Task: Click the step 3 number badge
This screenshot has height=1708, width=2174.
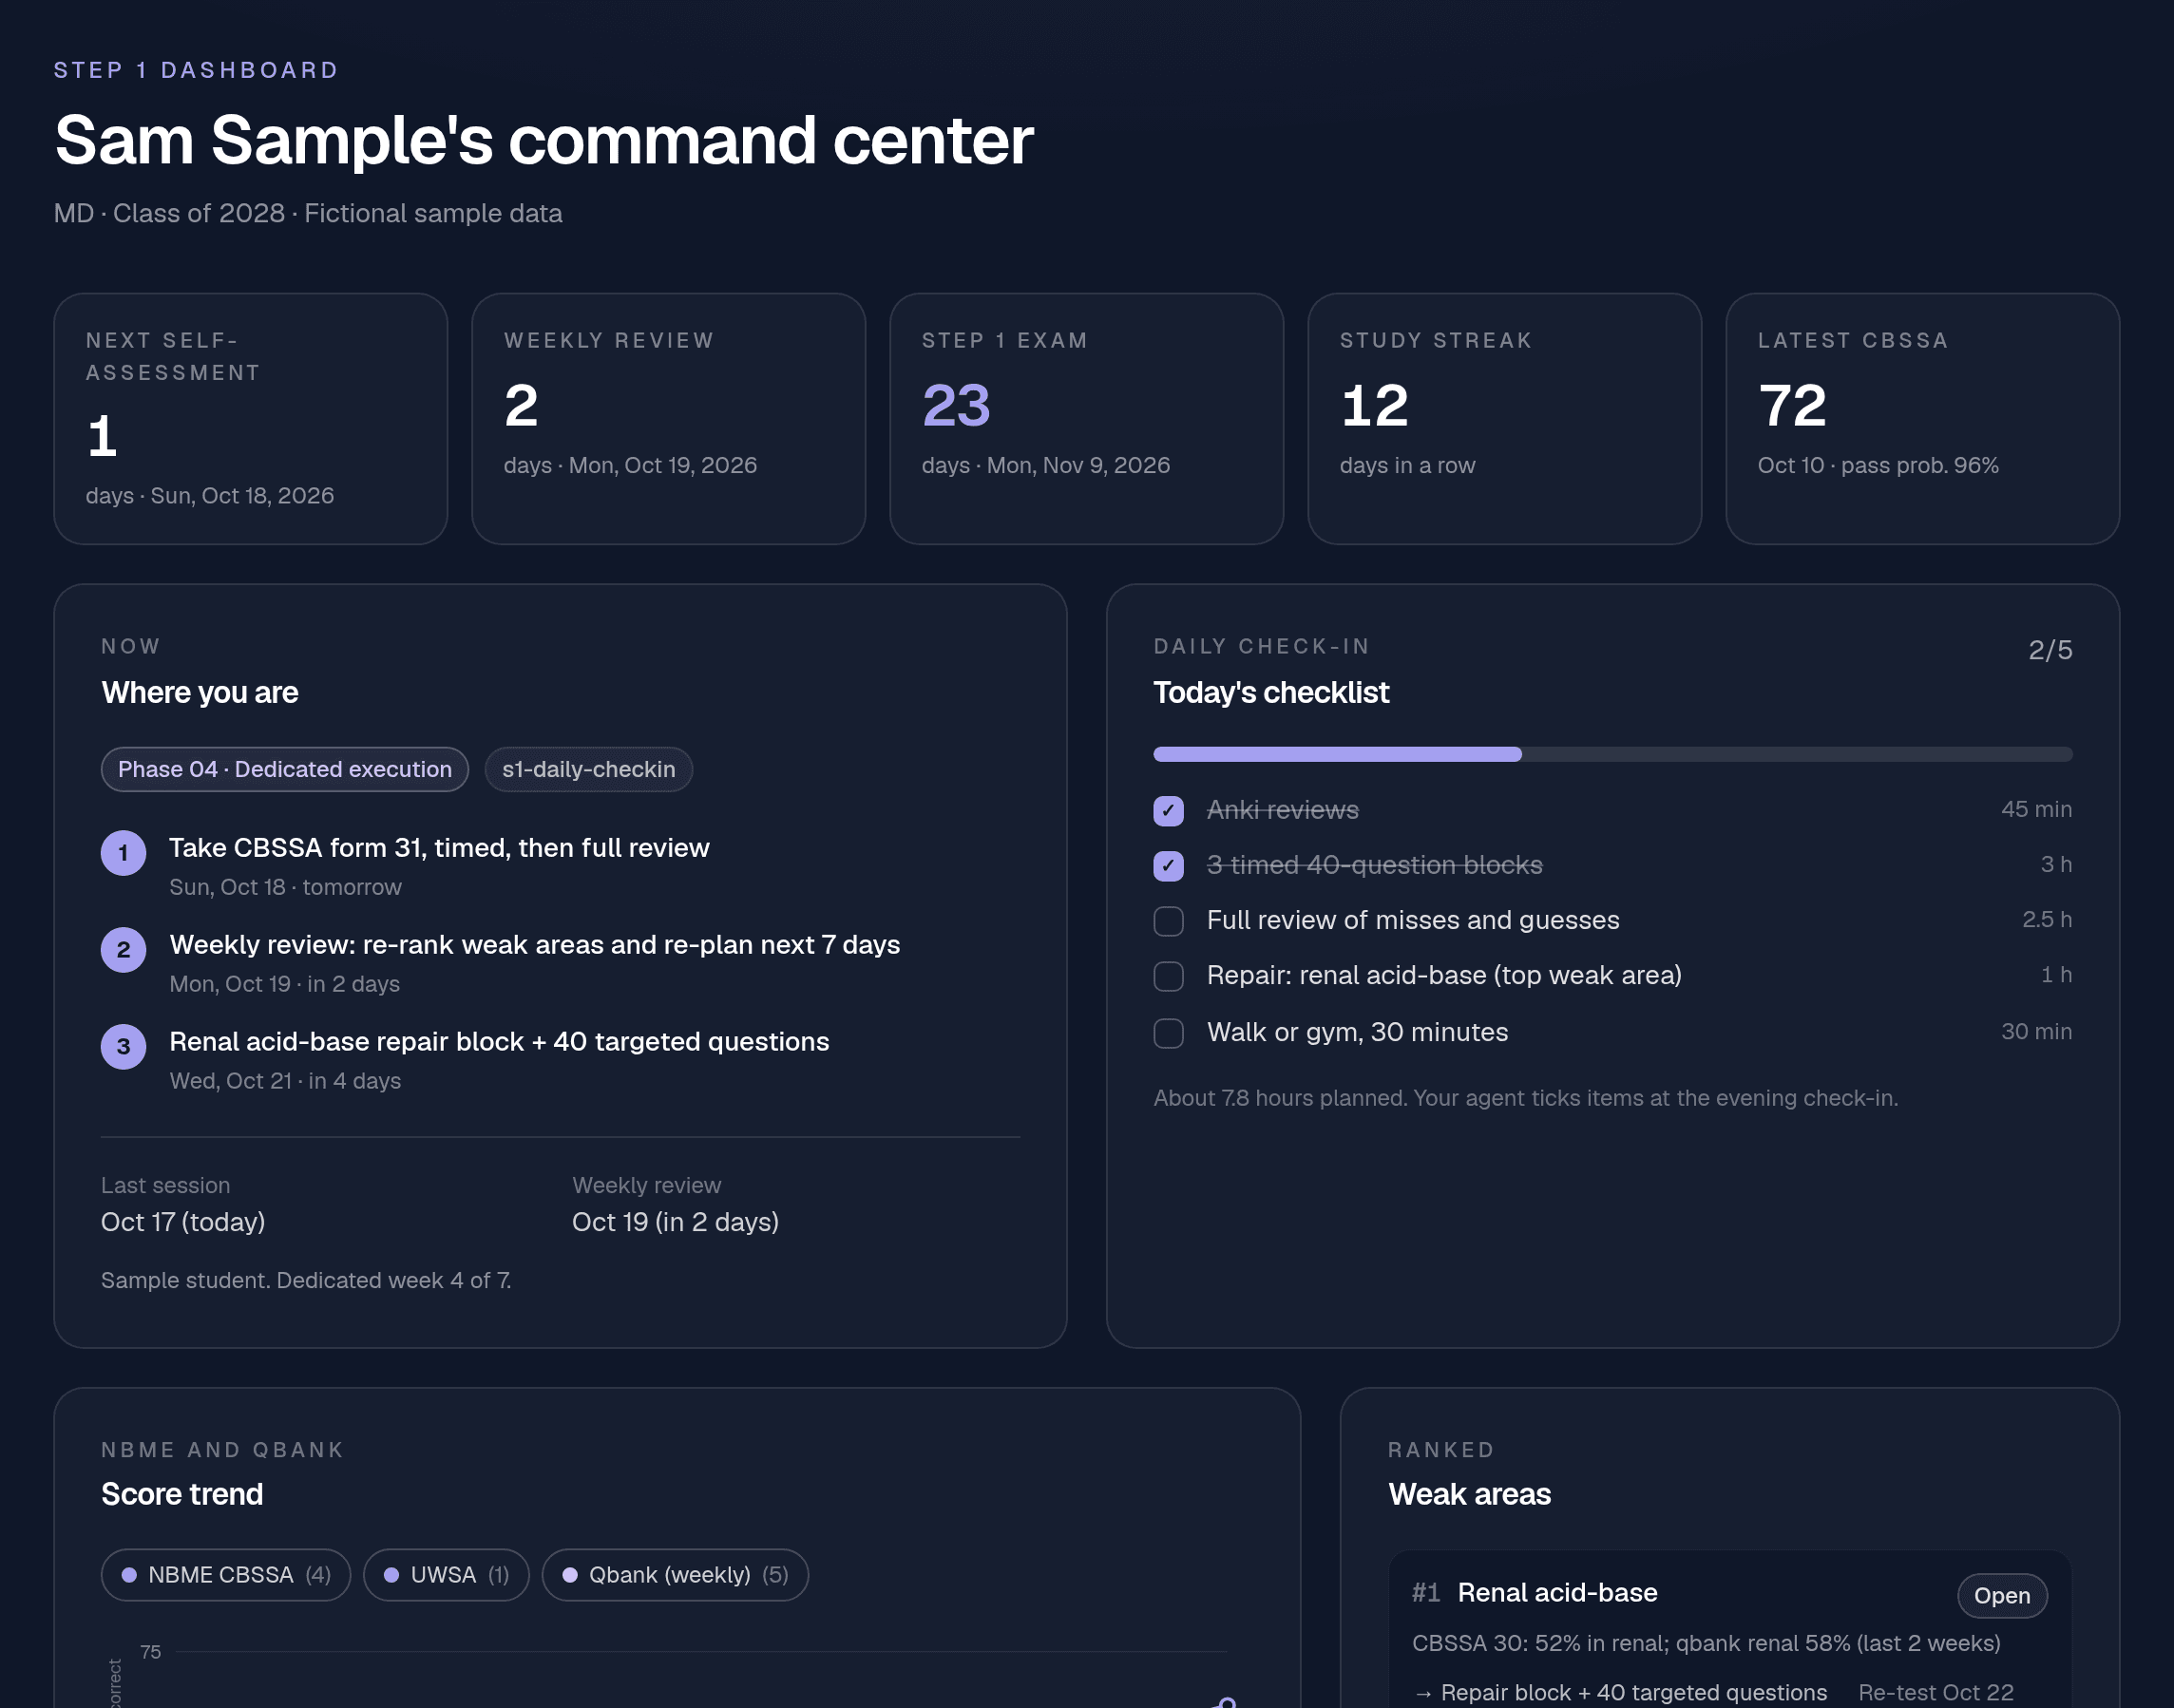Action: tap(123, 1046)
